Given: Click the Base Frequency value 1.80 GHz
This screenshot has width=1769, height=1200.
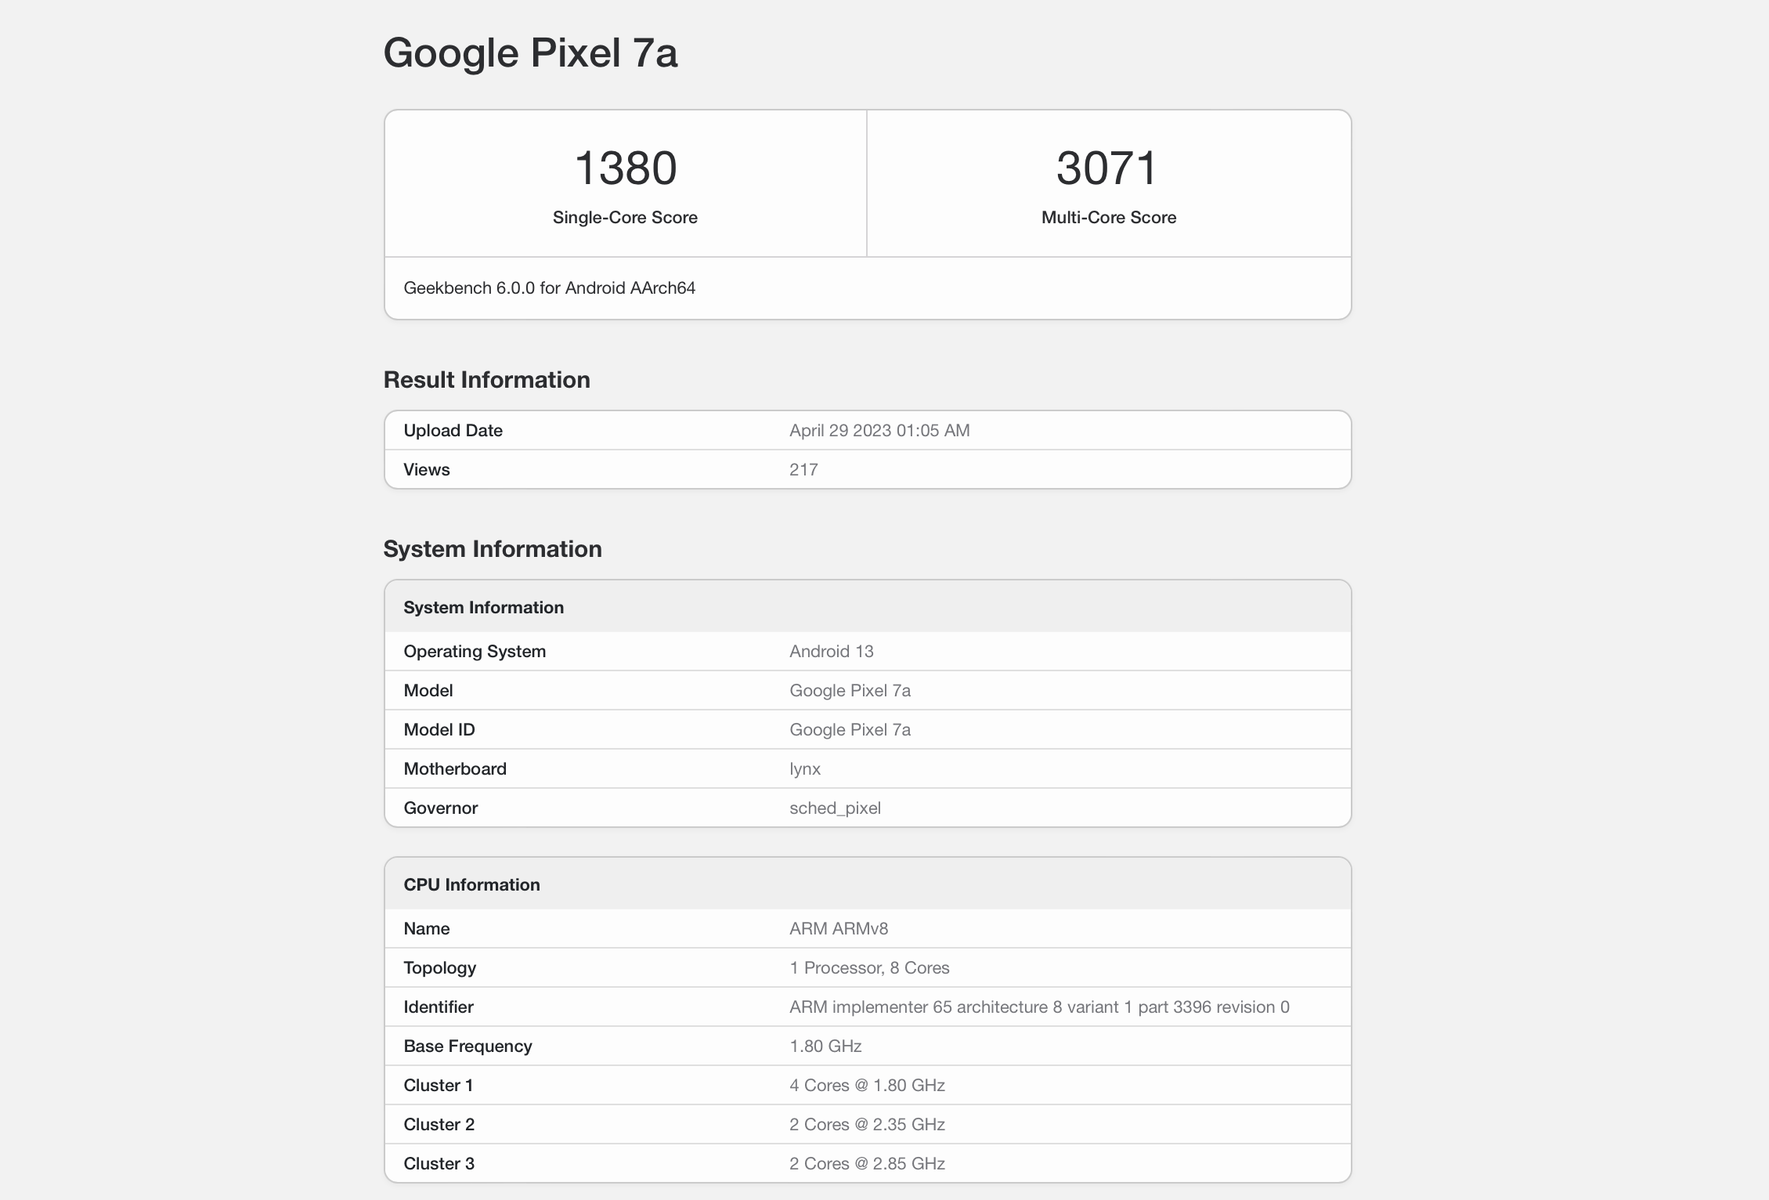Looking at the screenshot, I should (x=825, y=1046).
